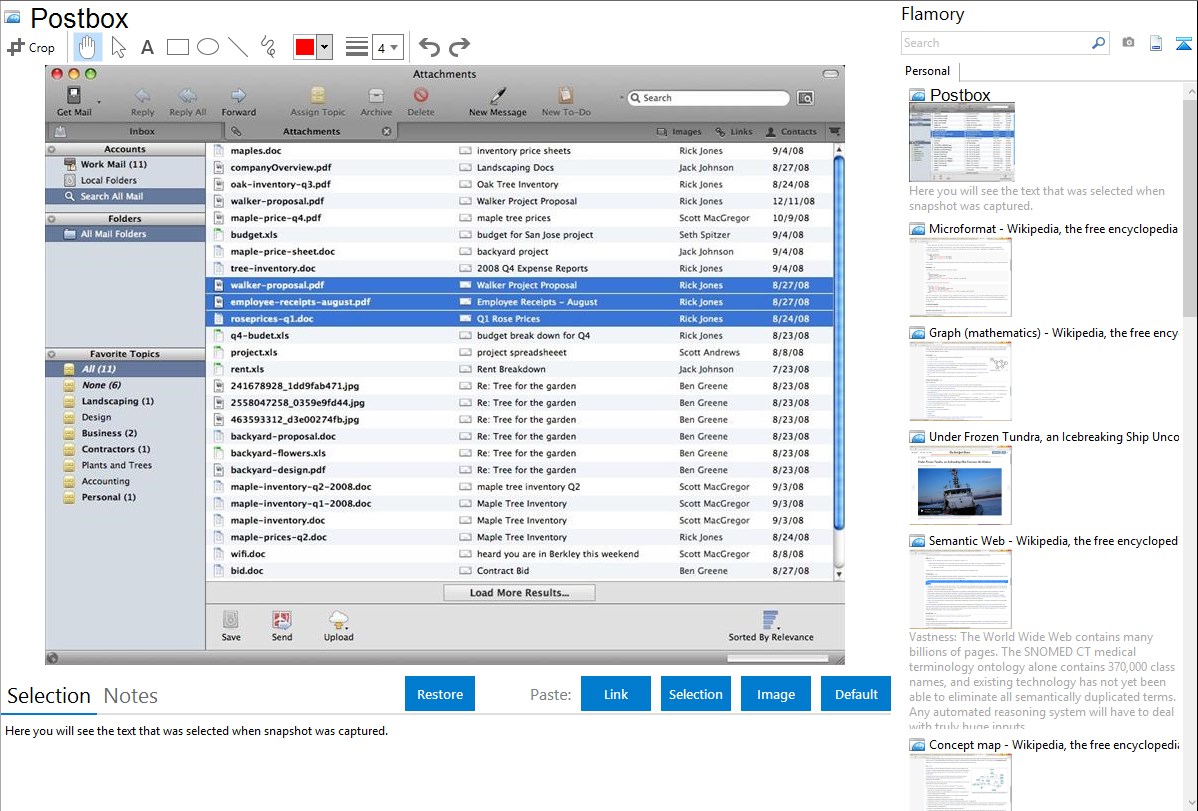Viewport: 1198px width, 811px height.
Task: Open the Contacts filter
Action: pyautogui.click(x=791, y=131)
